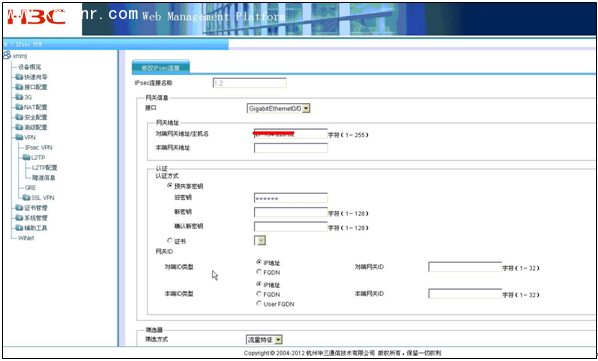Click the 修改IPsec连接 tab
This screenshot has width=598, height=361.
tap(161, 68)
